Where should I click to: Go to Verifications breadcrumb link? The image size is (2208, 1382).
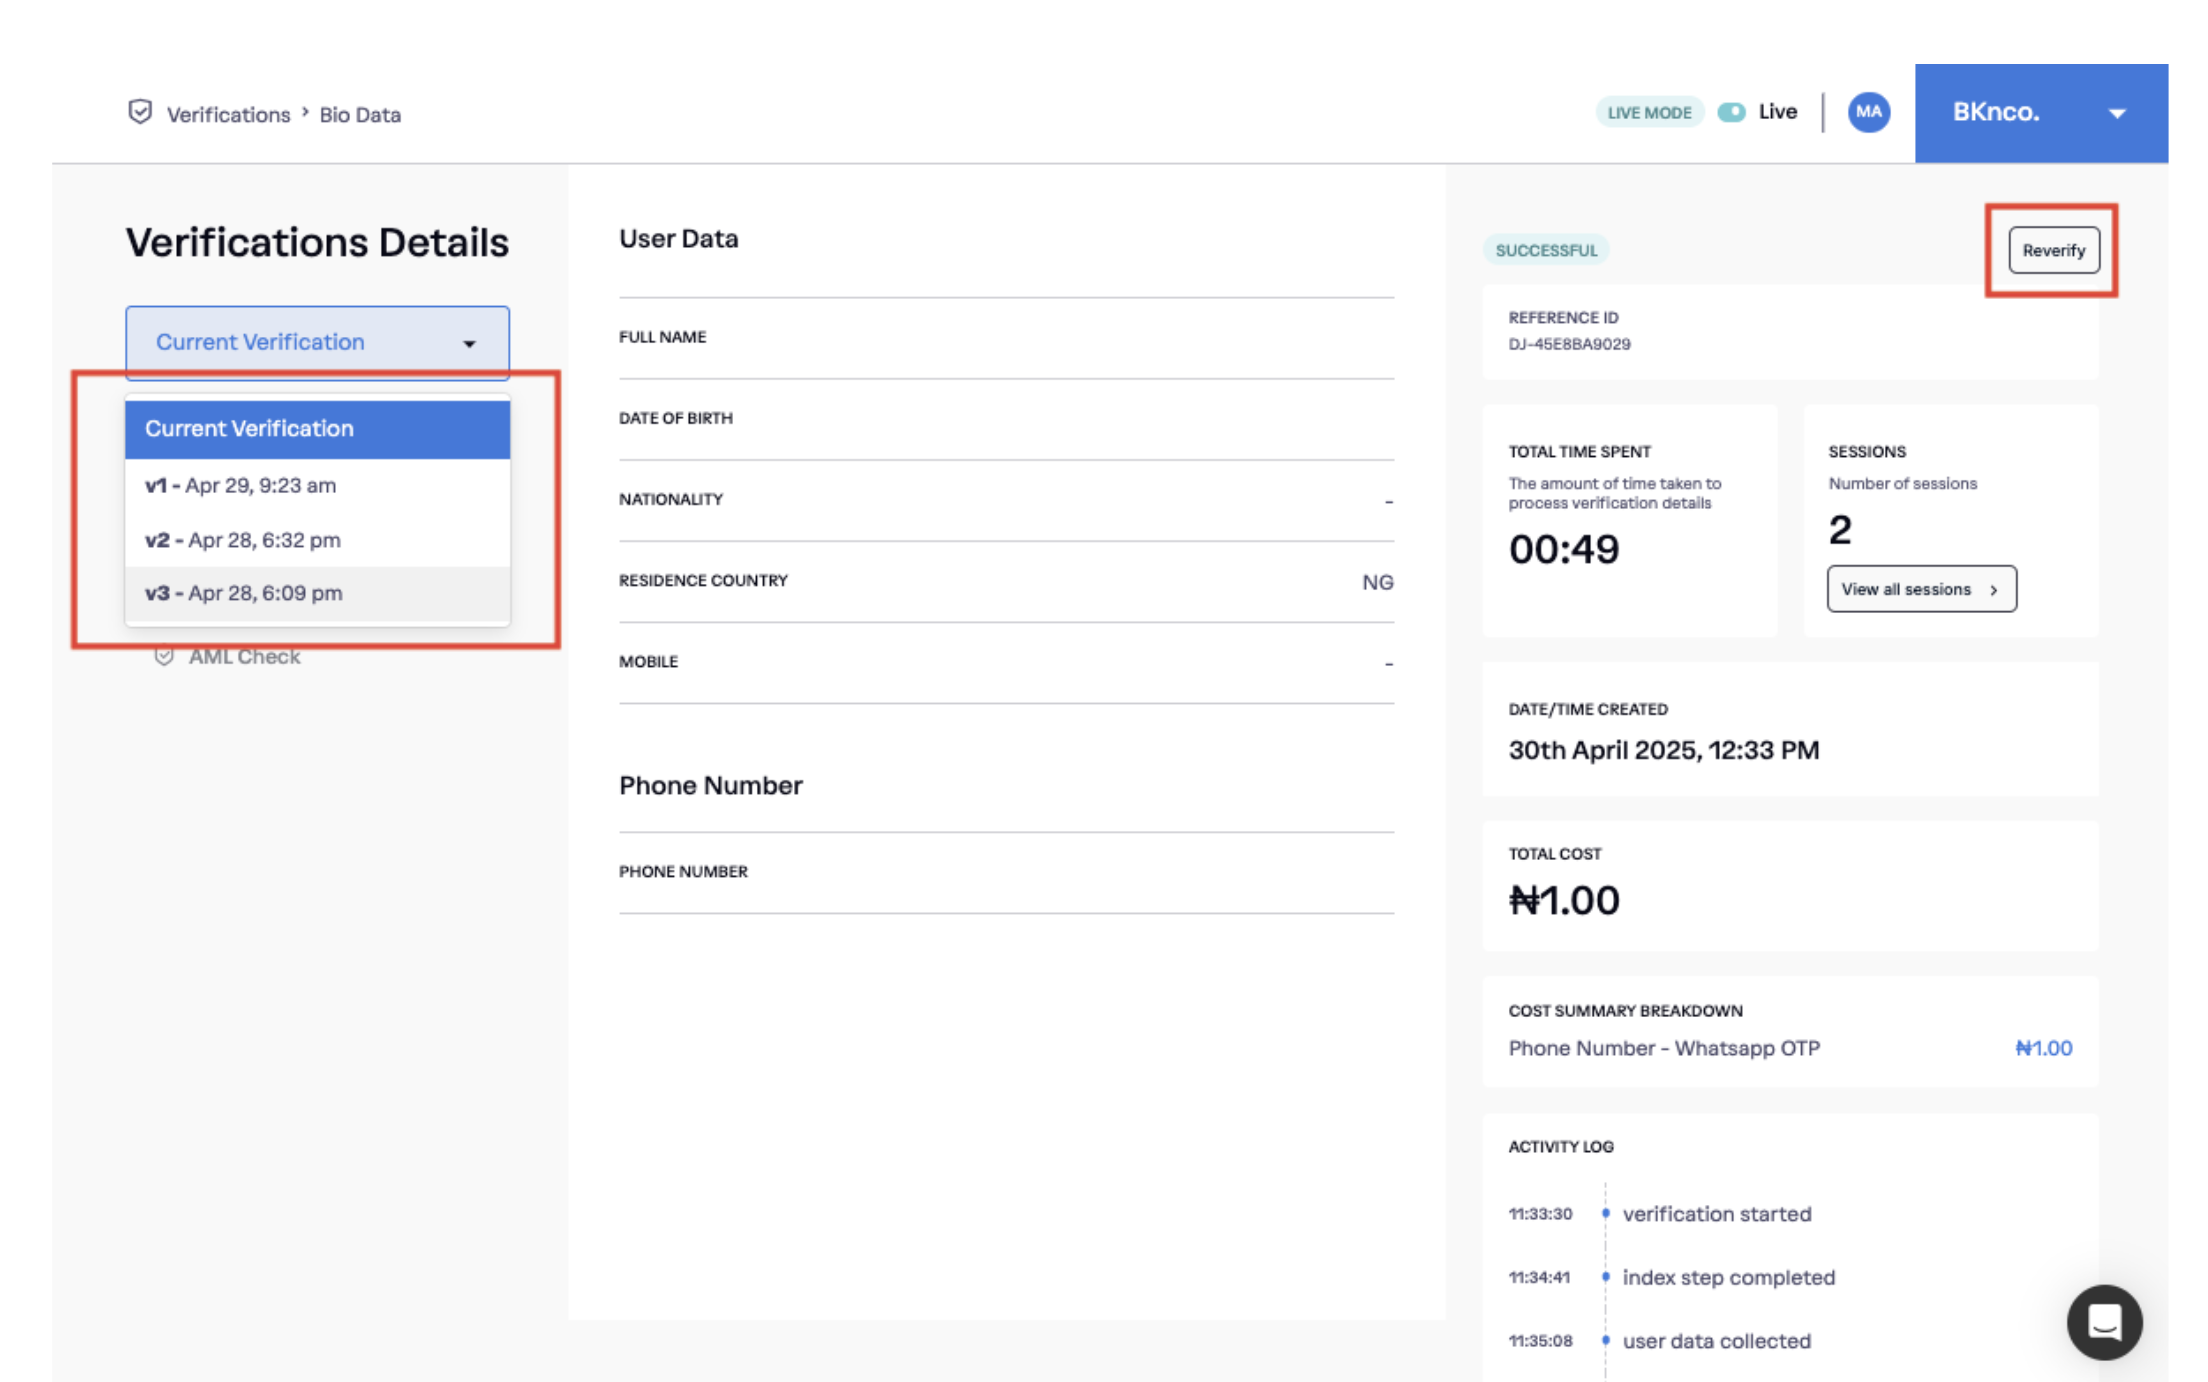(228, 114)
